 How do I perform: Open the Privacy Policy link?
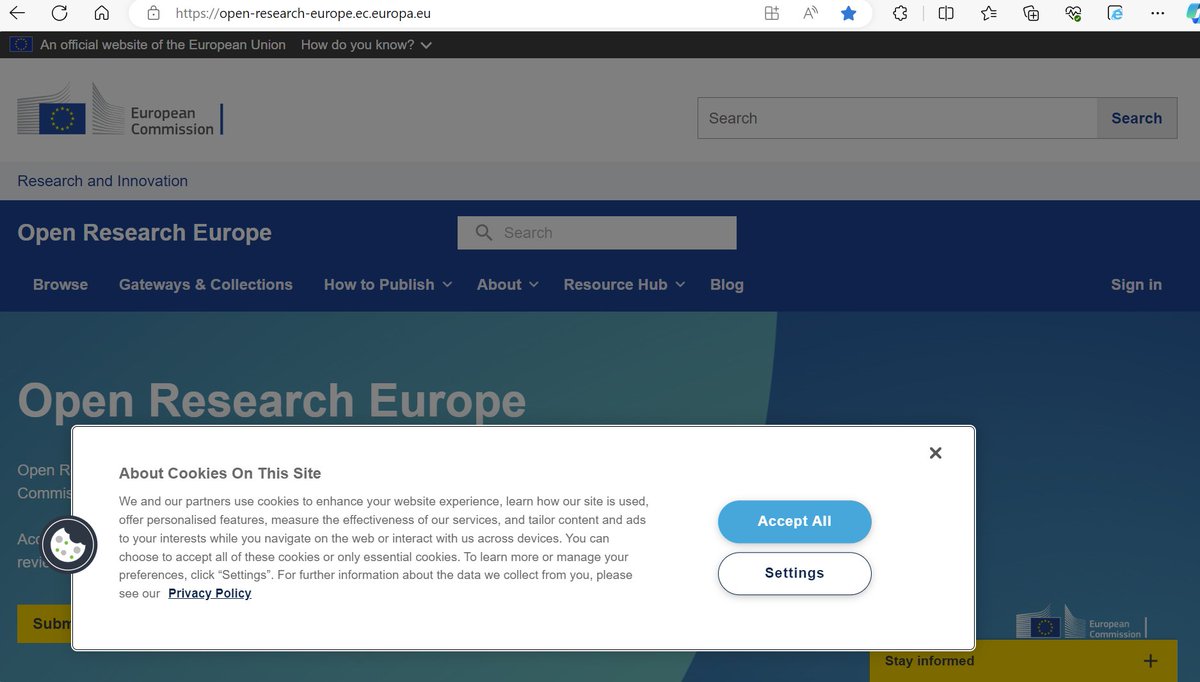pyautogui.click(x=210, y=593)
